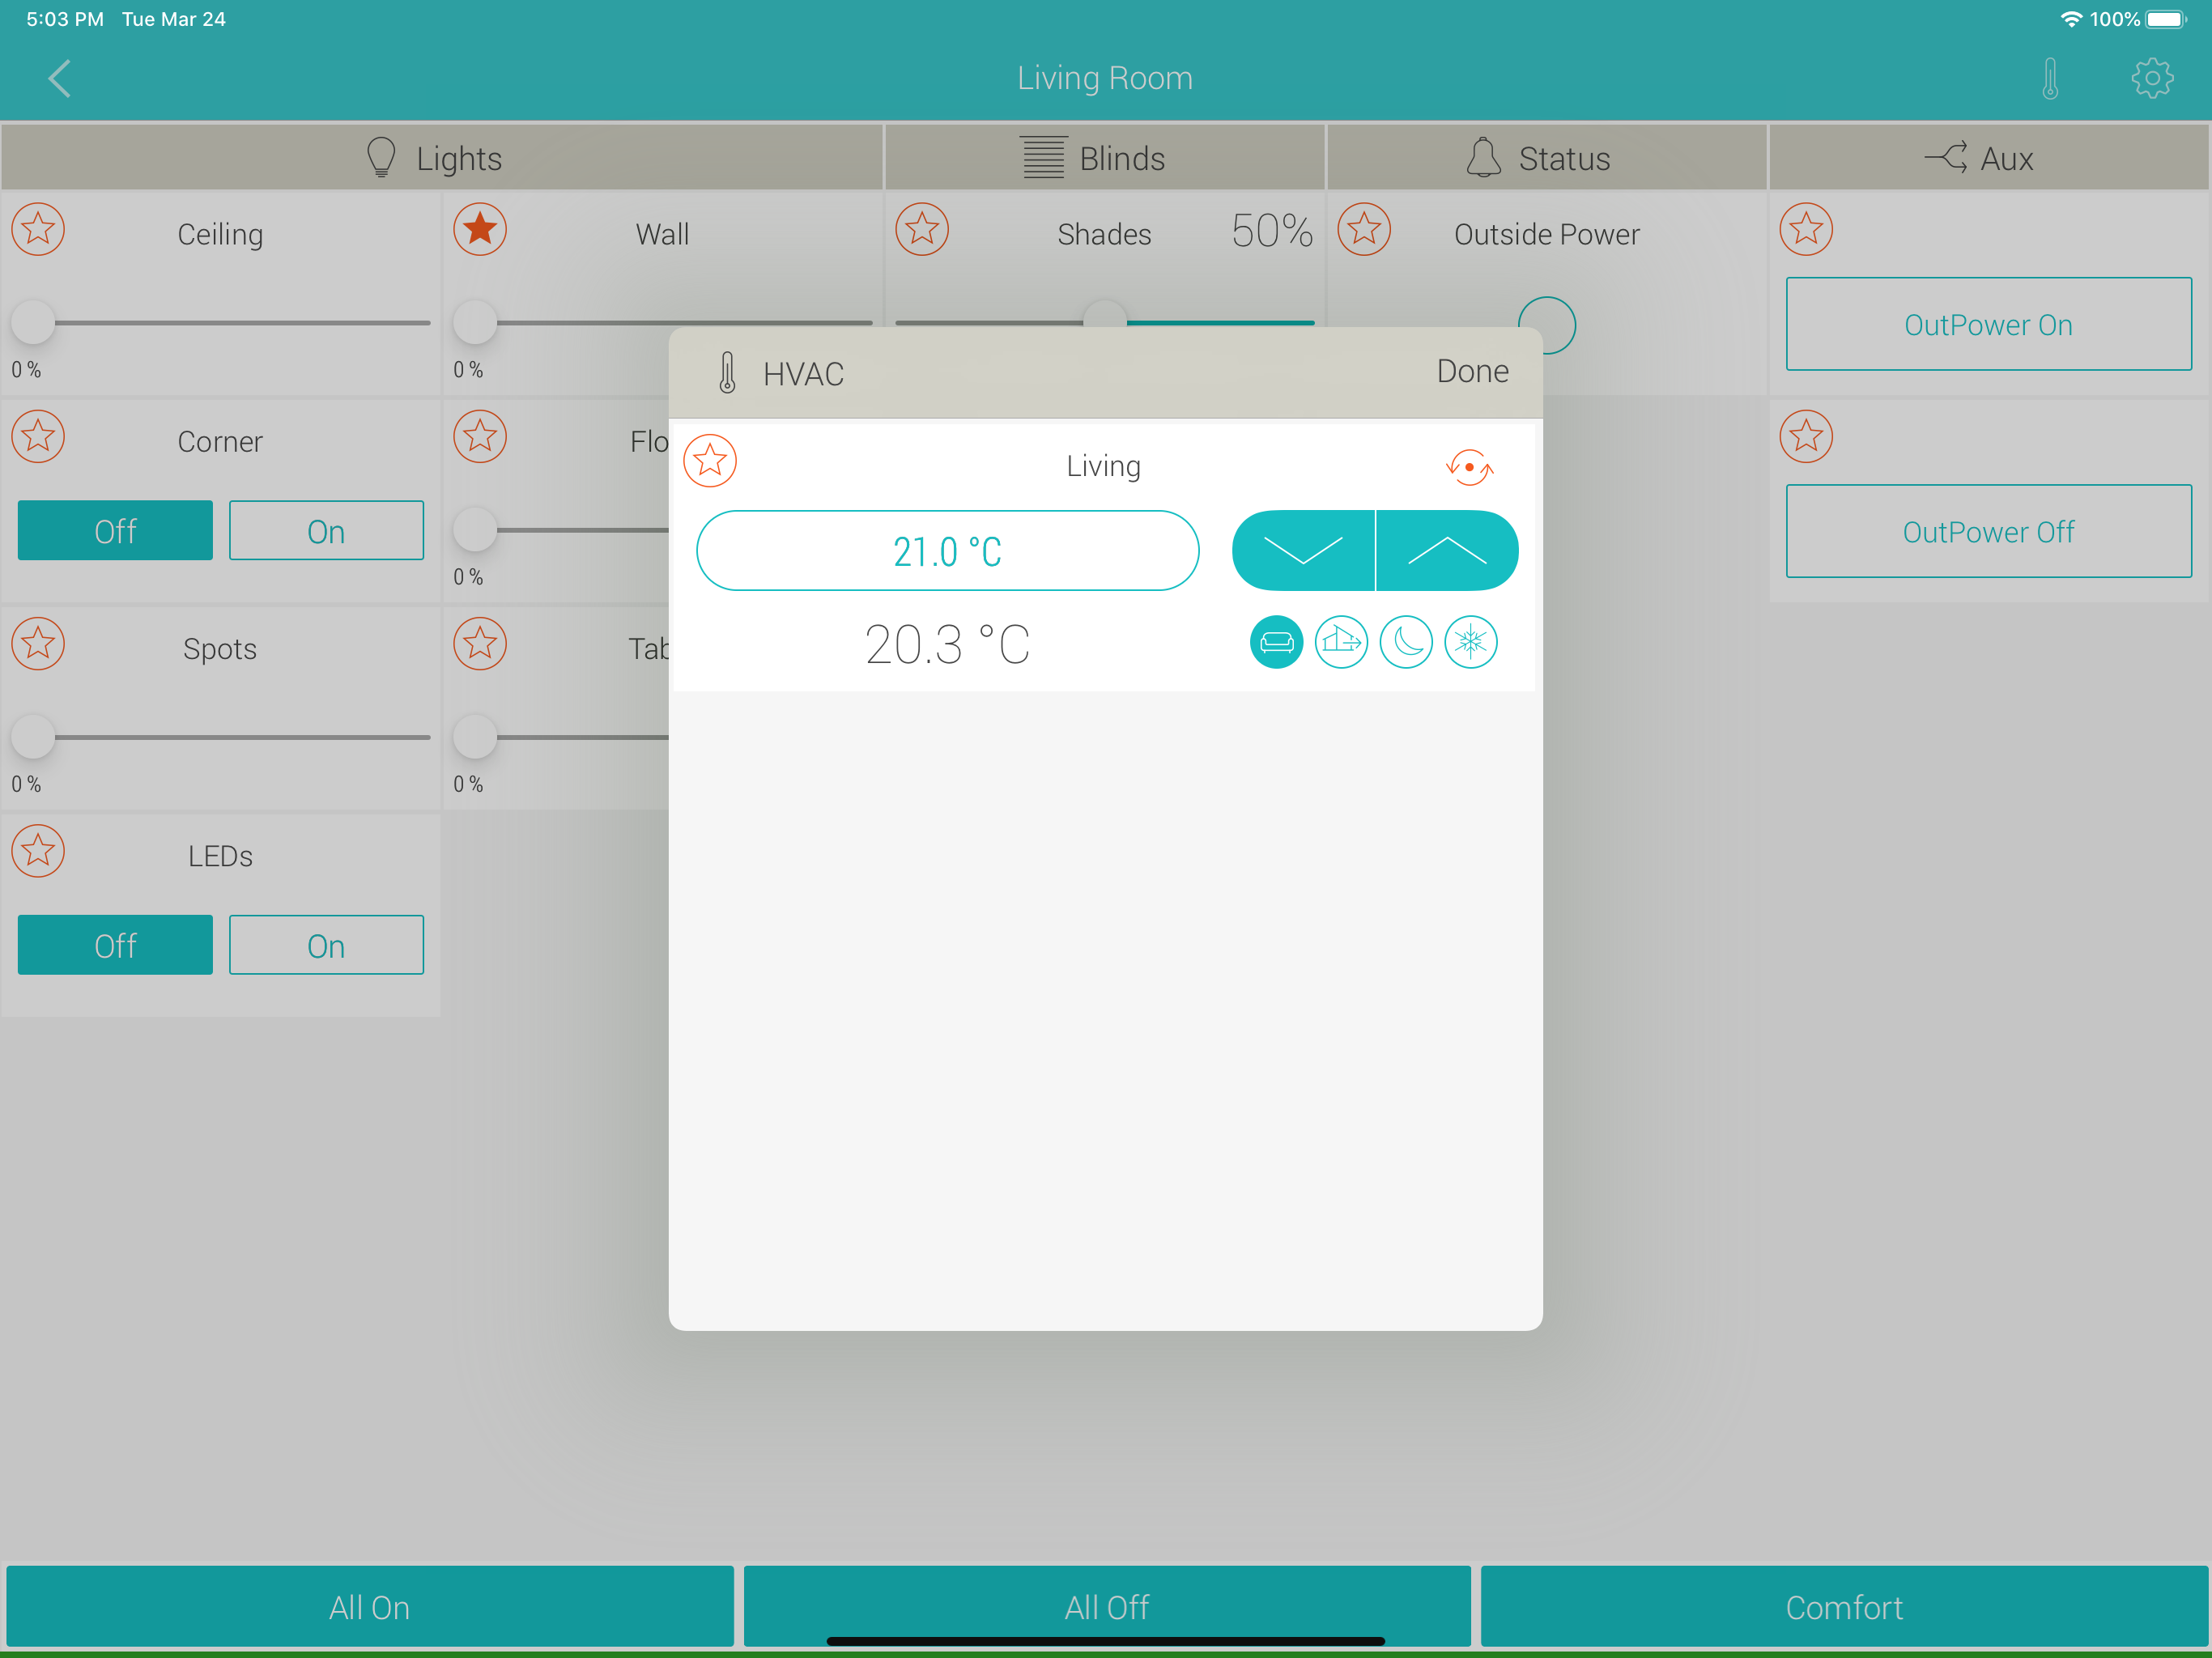Viewport: 2212px width, 1658px height.
Task: Click Ceiling dimmer slider handle
Action: (33, 322)
